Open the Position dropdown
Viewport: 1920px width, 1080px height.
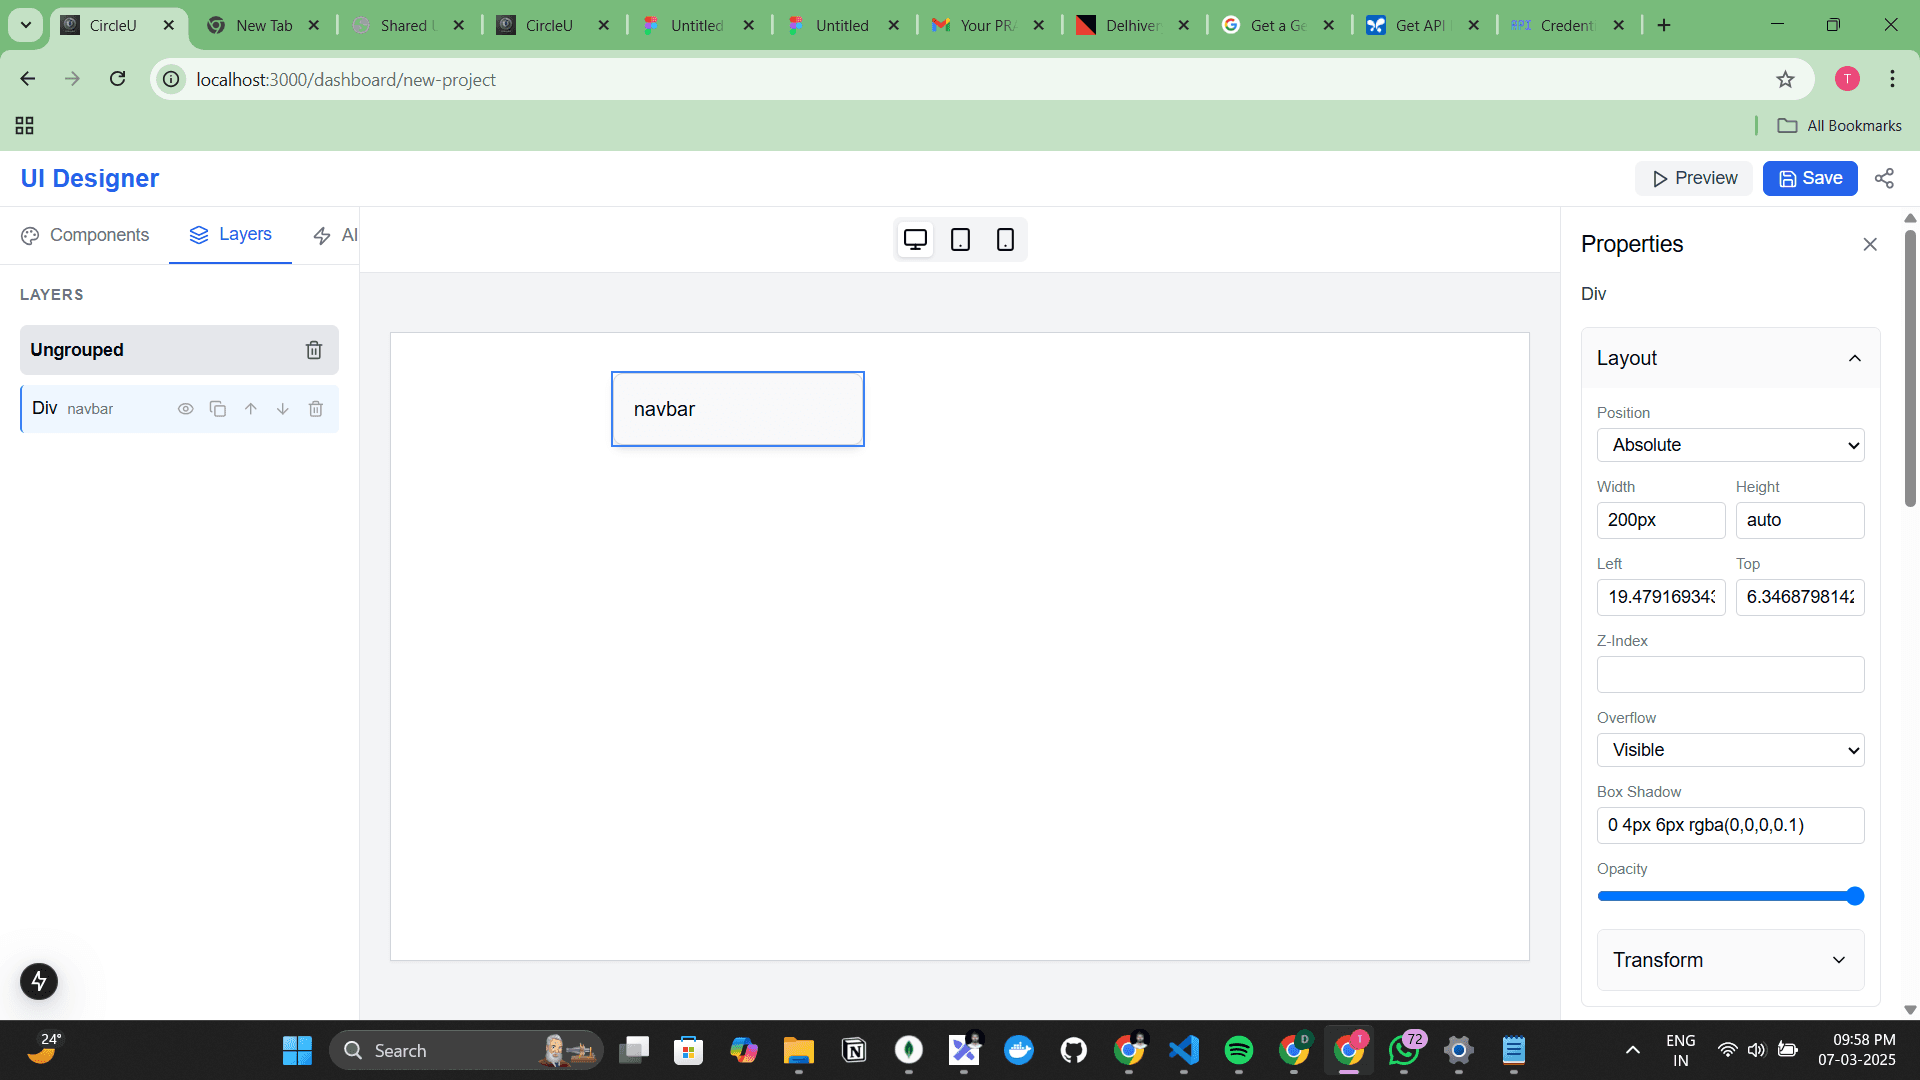pos(1730,445)
